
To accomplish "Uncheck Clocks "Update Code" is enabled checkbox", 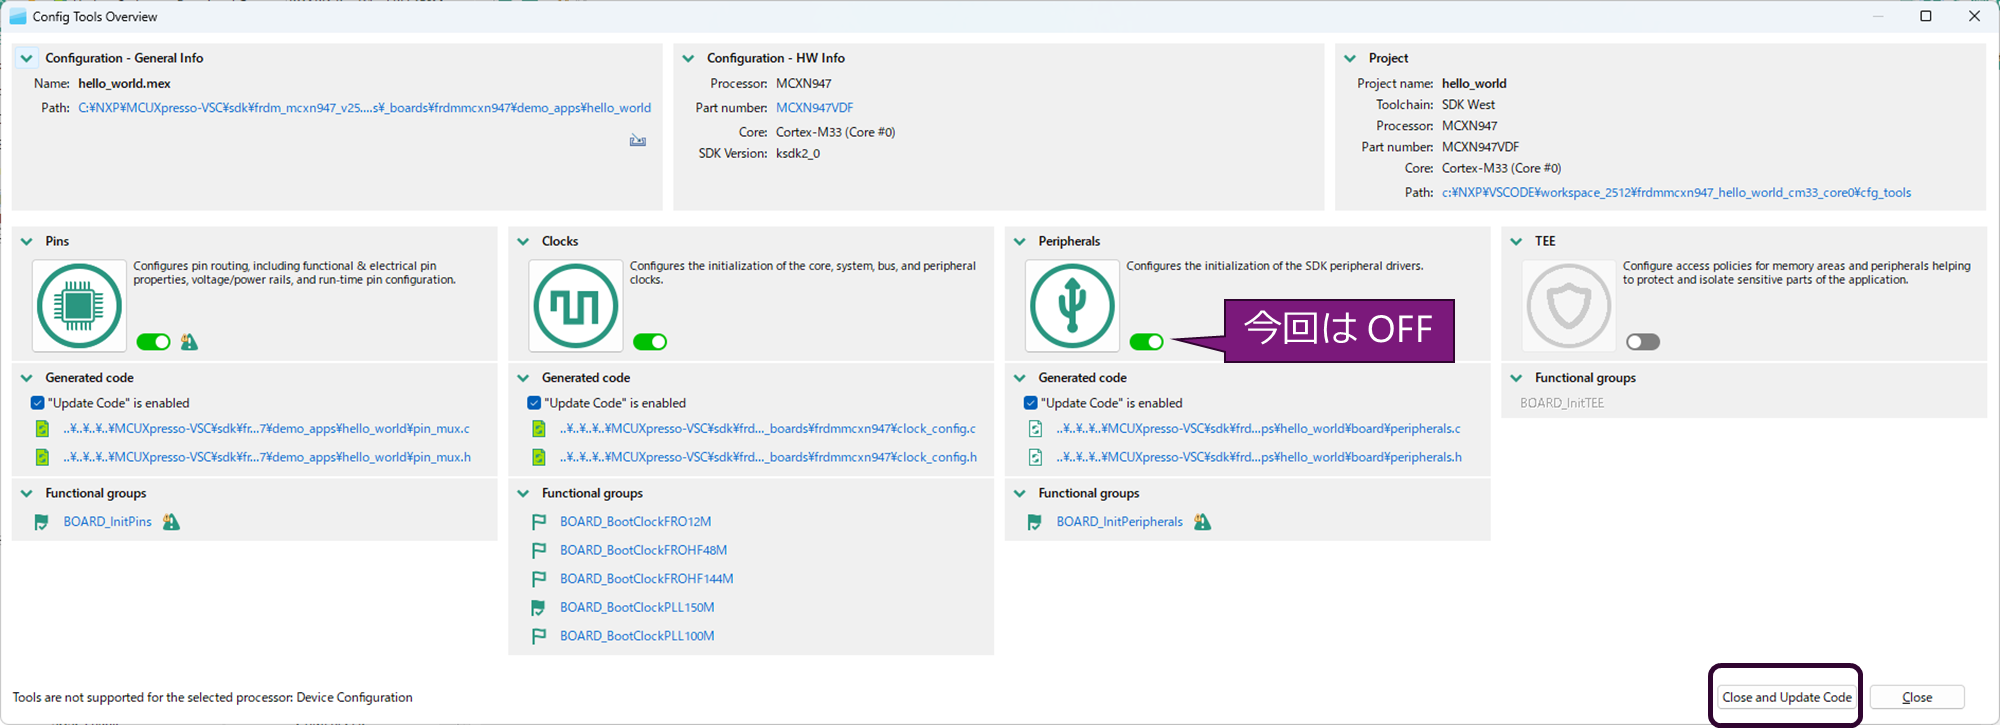I will (534, 403).
